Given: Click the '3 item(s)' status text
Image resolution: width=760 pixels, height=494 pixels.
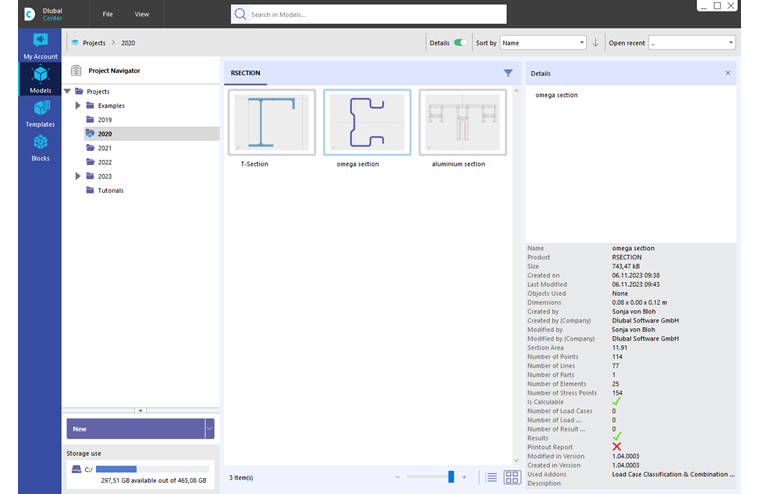Looking at the screenshot, I should click(x=241, y=478).
